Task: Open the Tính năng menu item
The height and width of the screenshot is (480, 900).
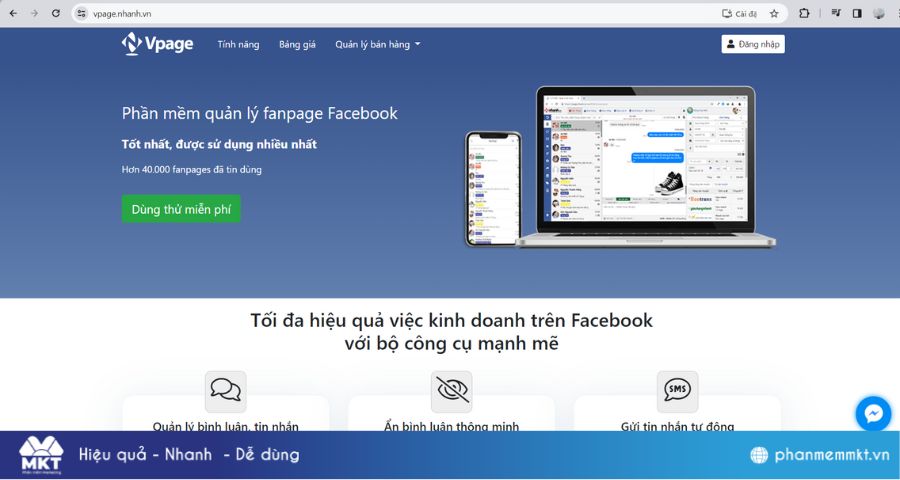Action: point(238,44)
